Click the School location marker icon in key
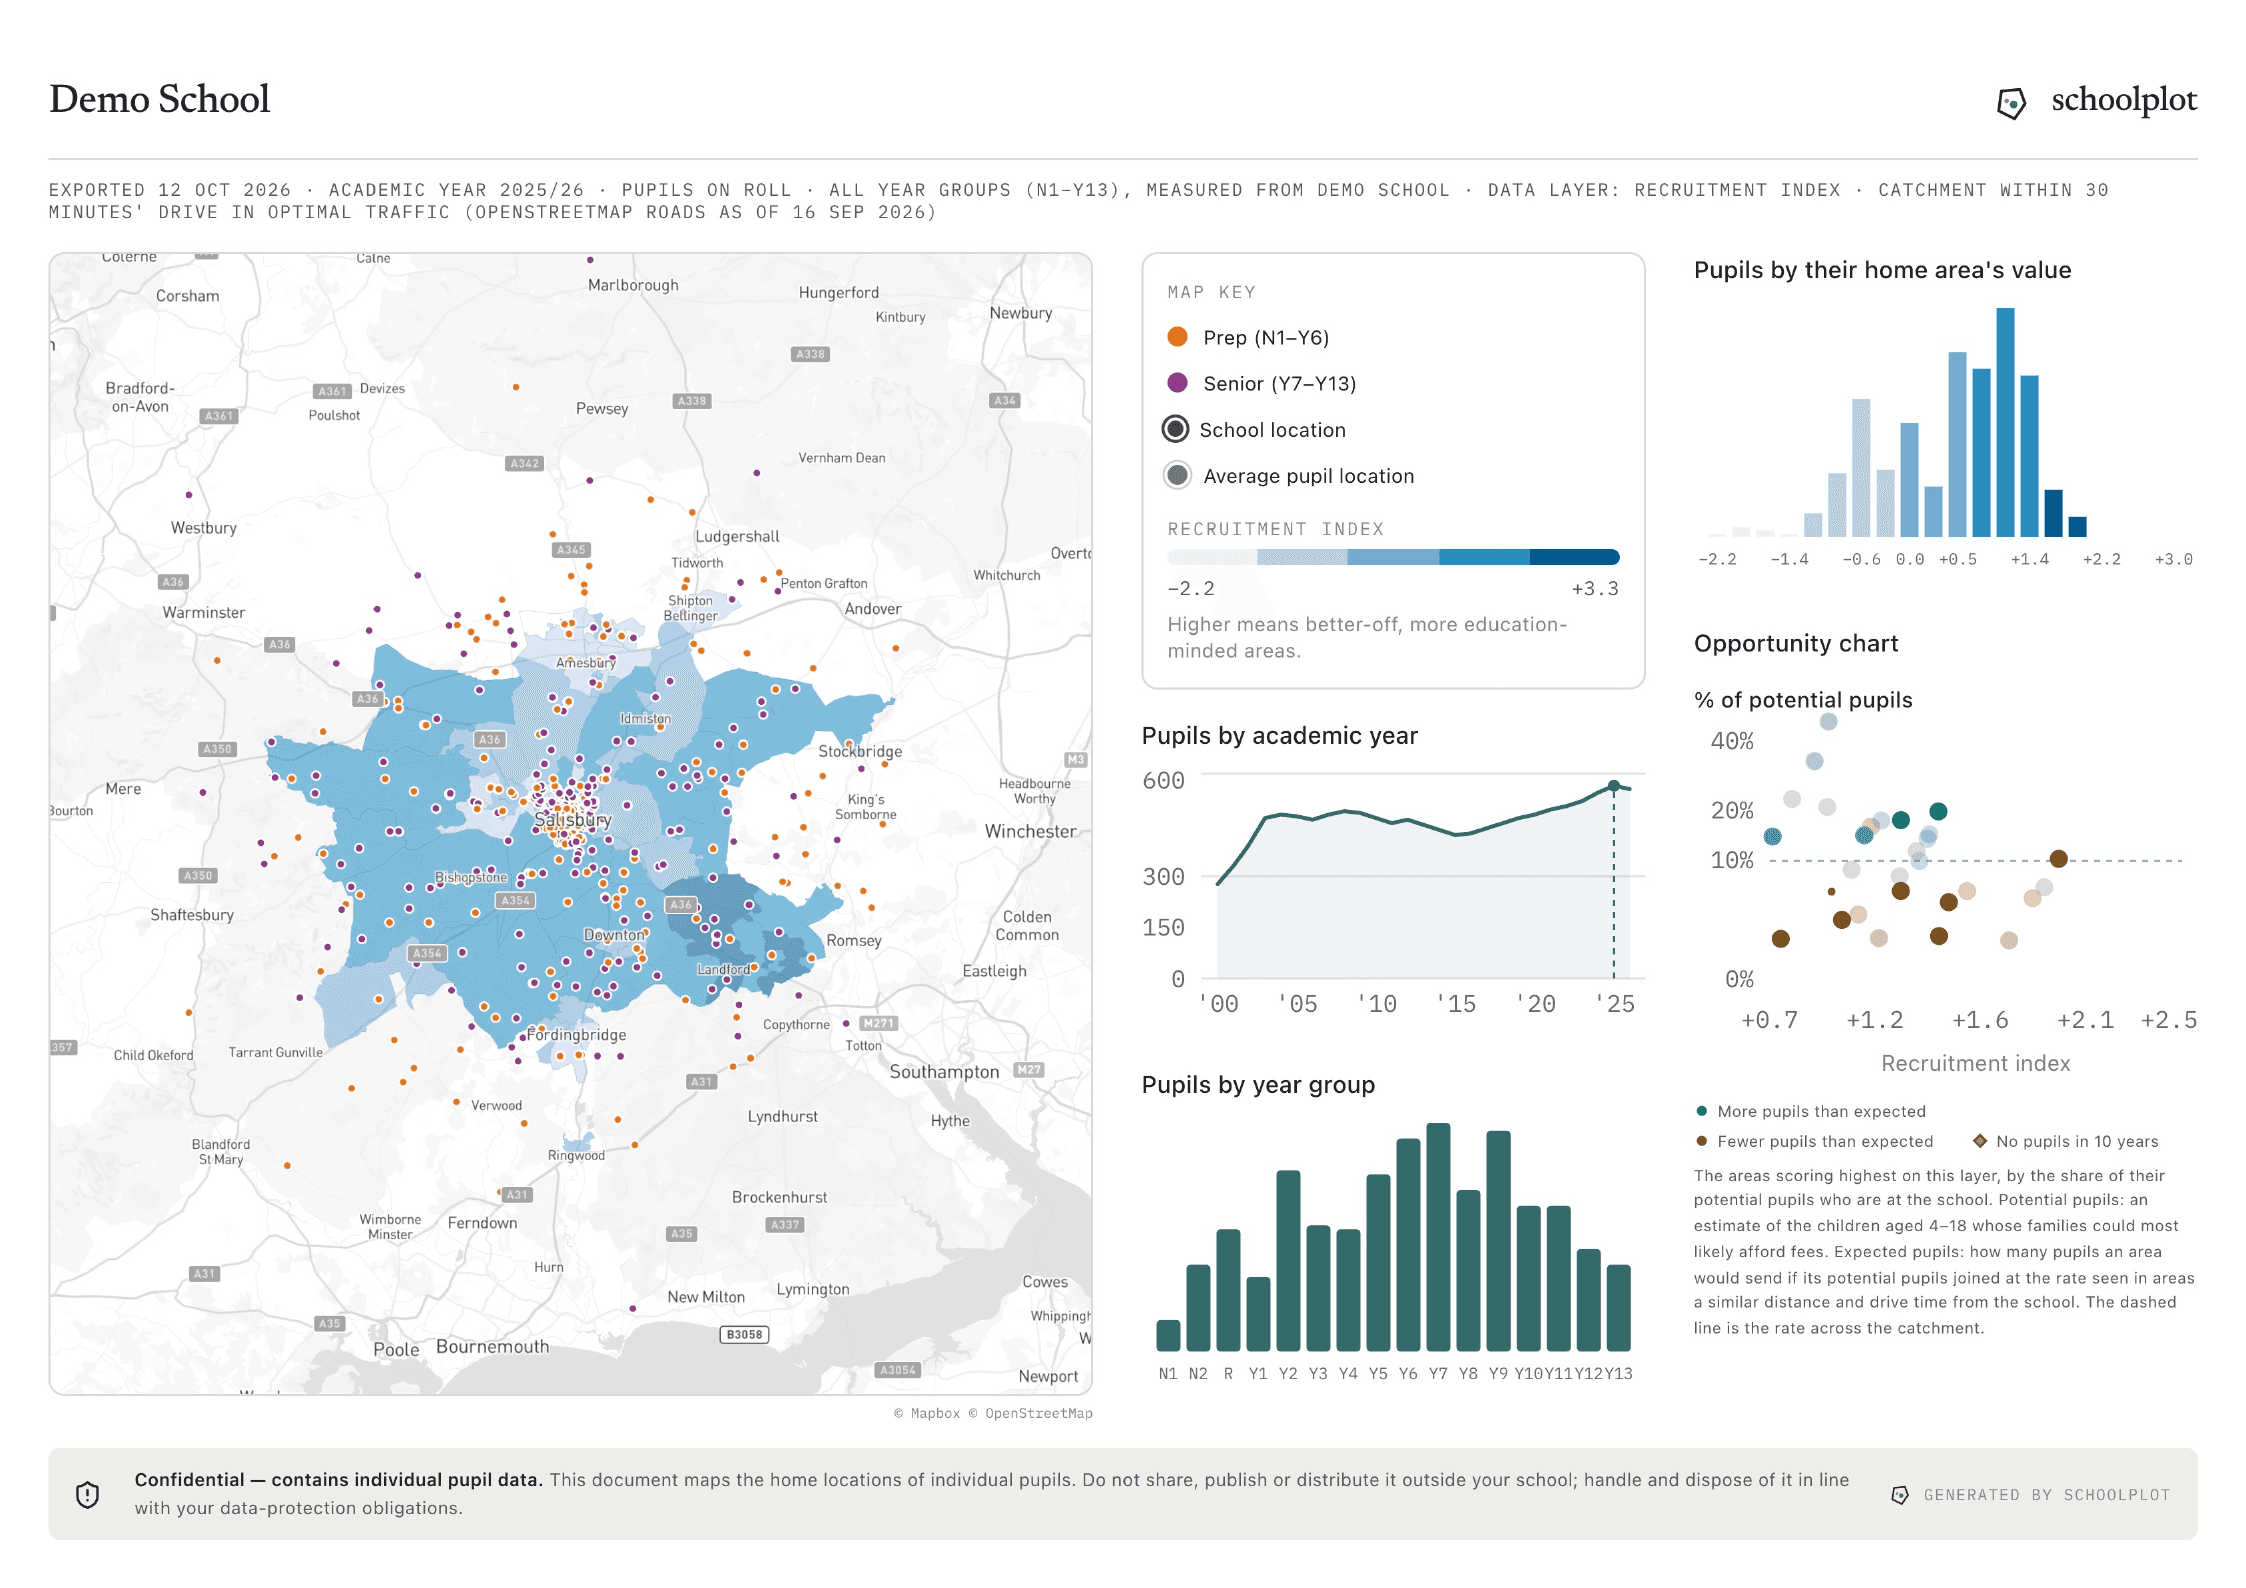The width and height of the screenshot is (2246, 1588). click(x=1176, y=429)
